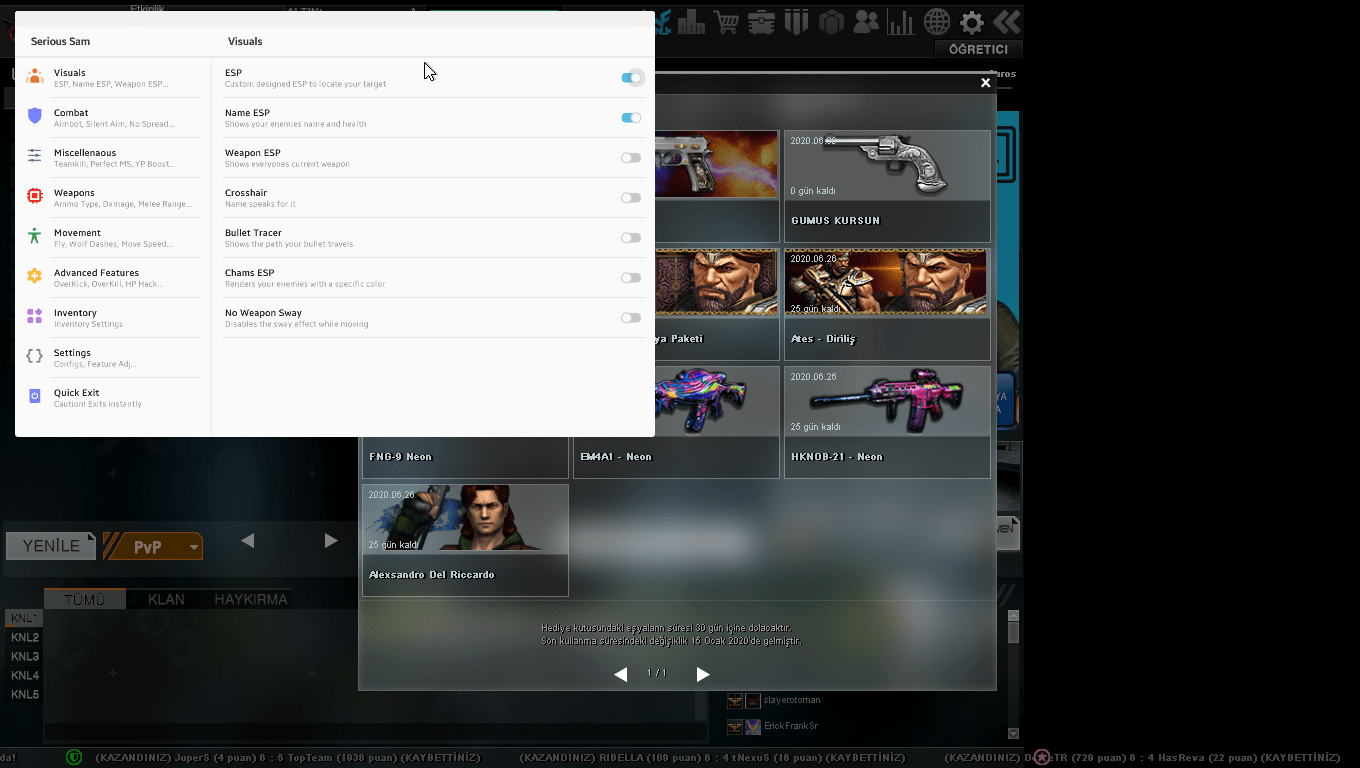Select the Ates - Diriliş item card
The height and width of the screenshot is (768, 1360).
(887, 304)
